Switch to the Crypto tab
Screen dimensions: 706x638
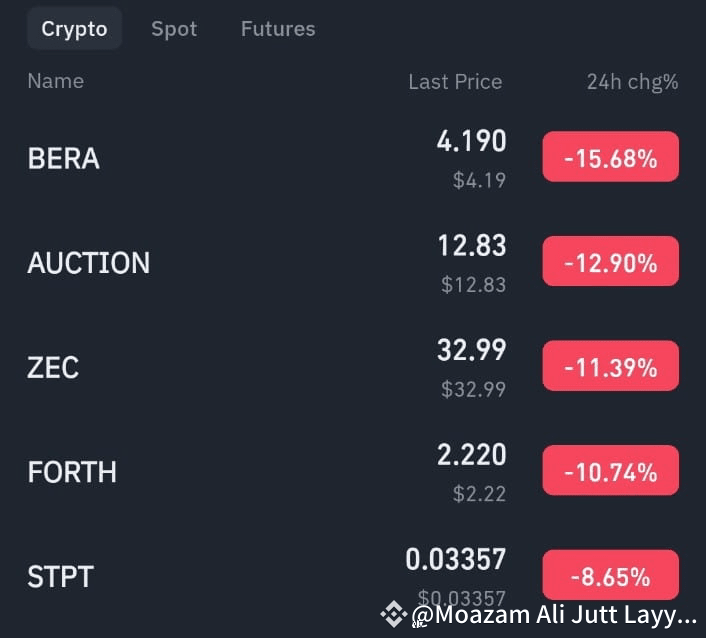tap(74, 28)
